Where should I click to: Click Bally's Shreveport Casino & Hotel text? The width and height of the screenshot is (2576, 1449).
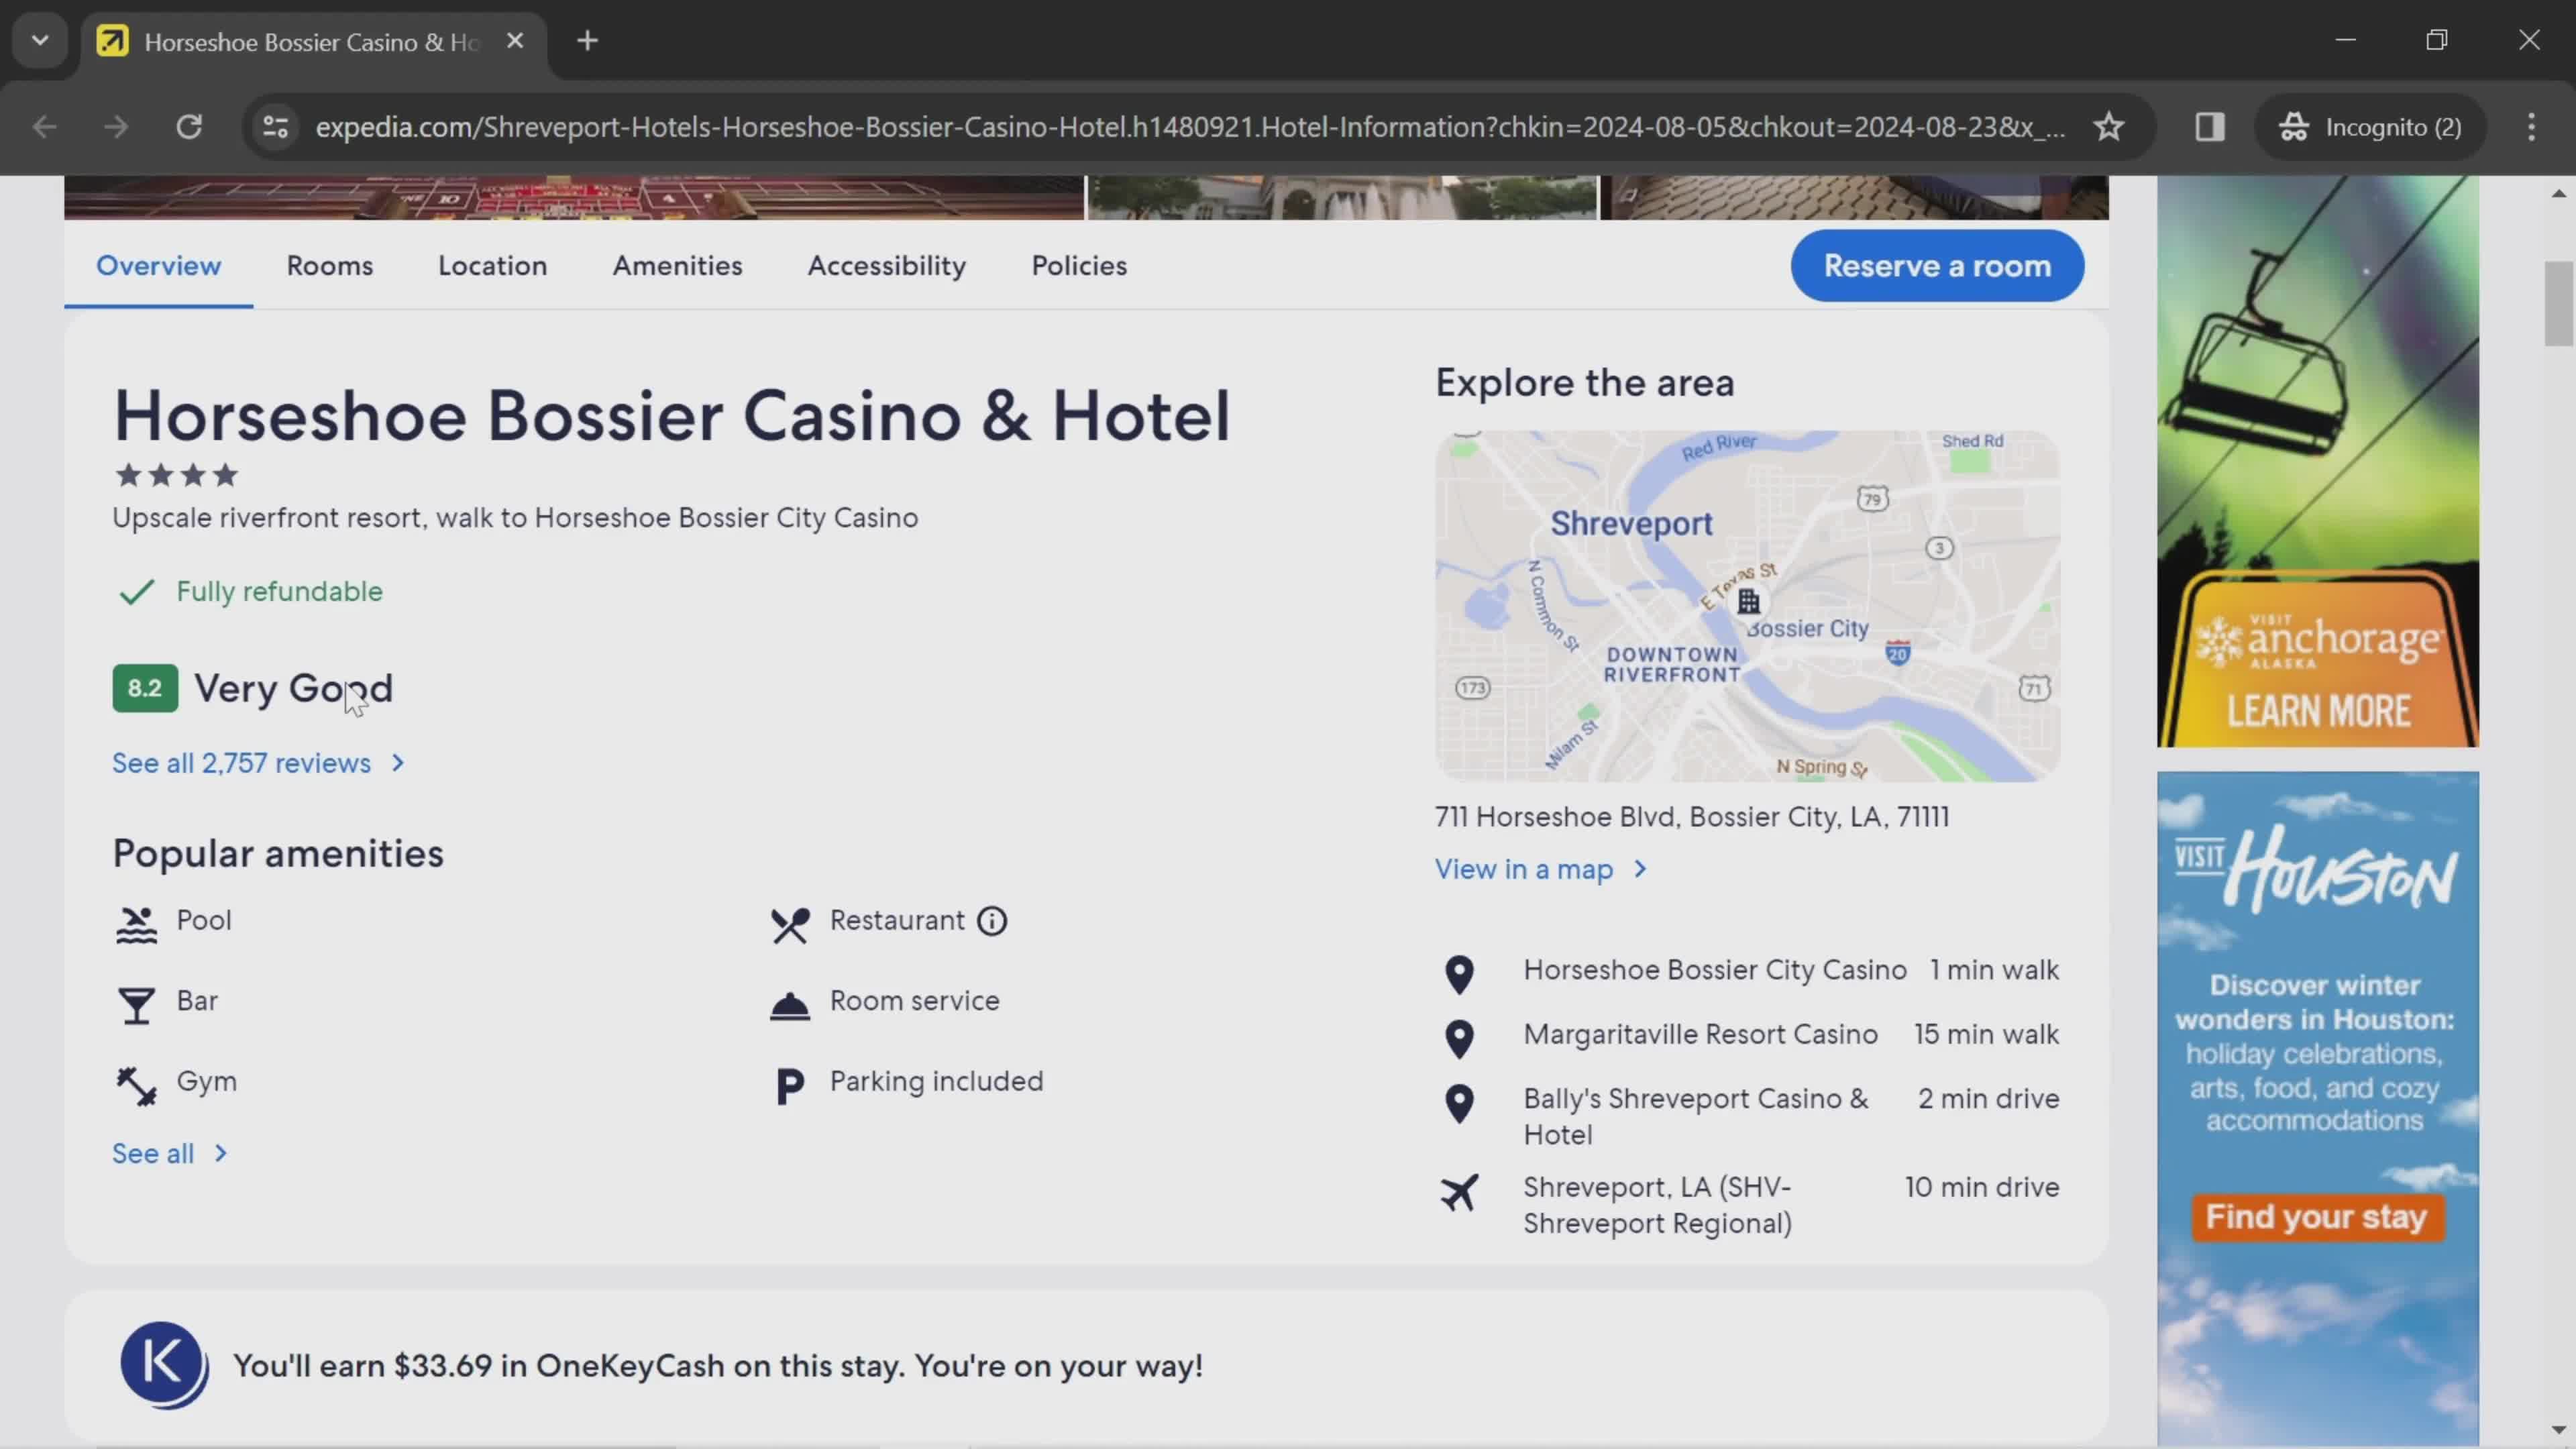tap(1696, 1116)
